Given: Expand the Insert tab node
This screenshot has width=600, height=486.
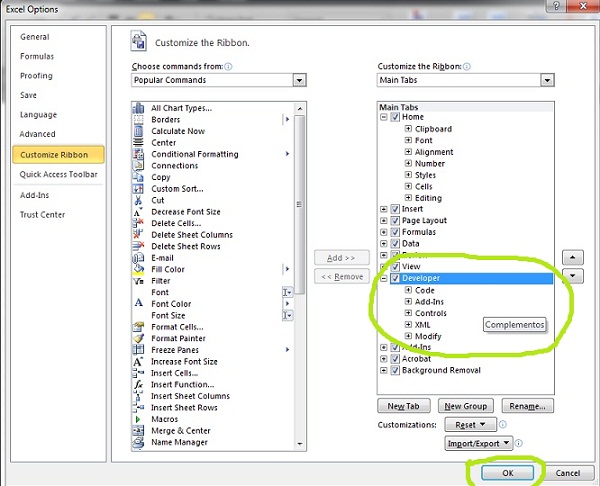Looking at the screenshot, I should coord(384,209).
